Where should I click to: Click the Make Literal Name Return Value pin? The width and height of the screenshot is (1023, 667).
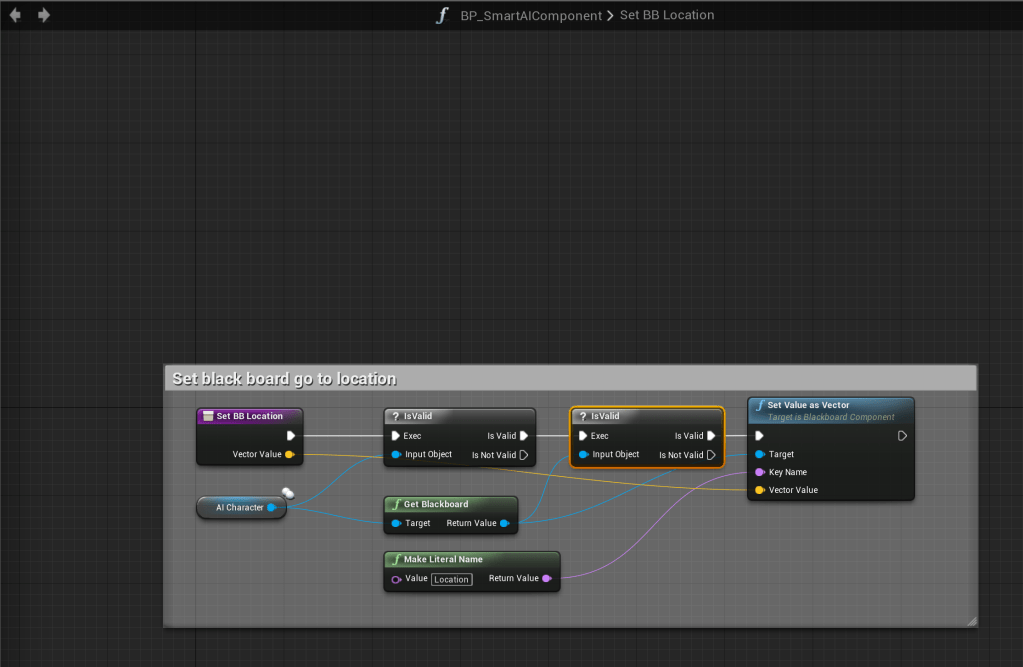(x=546, y=578)
